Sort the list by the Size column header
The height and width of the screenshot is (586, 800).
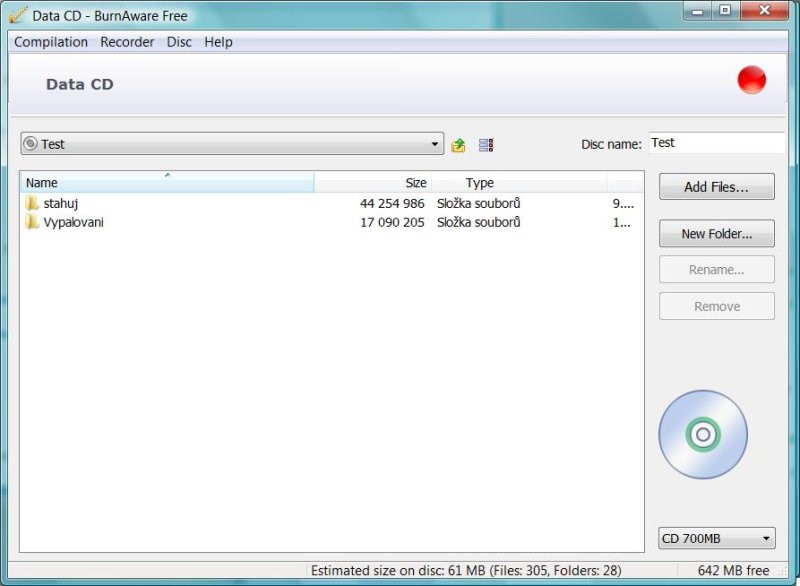[x=373, y=183]
